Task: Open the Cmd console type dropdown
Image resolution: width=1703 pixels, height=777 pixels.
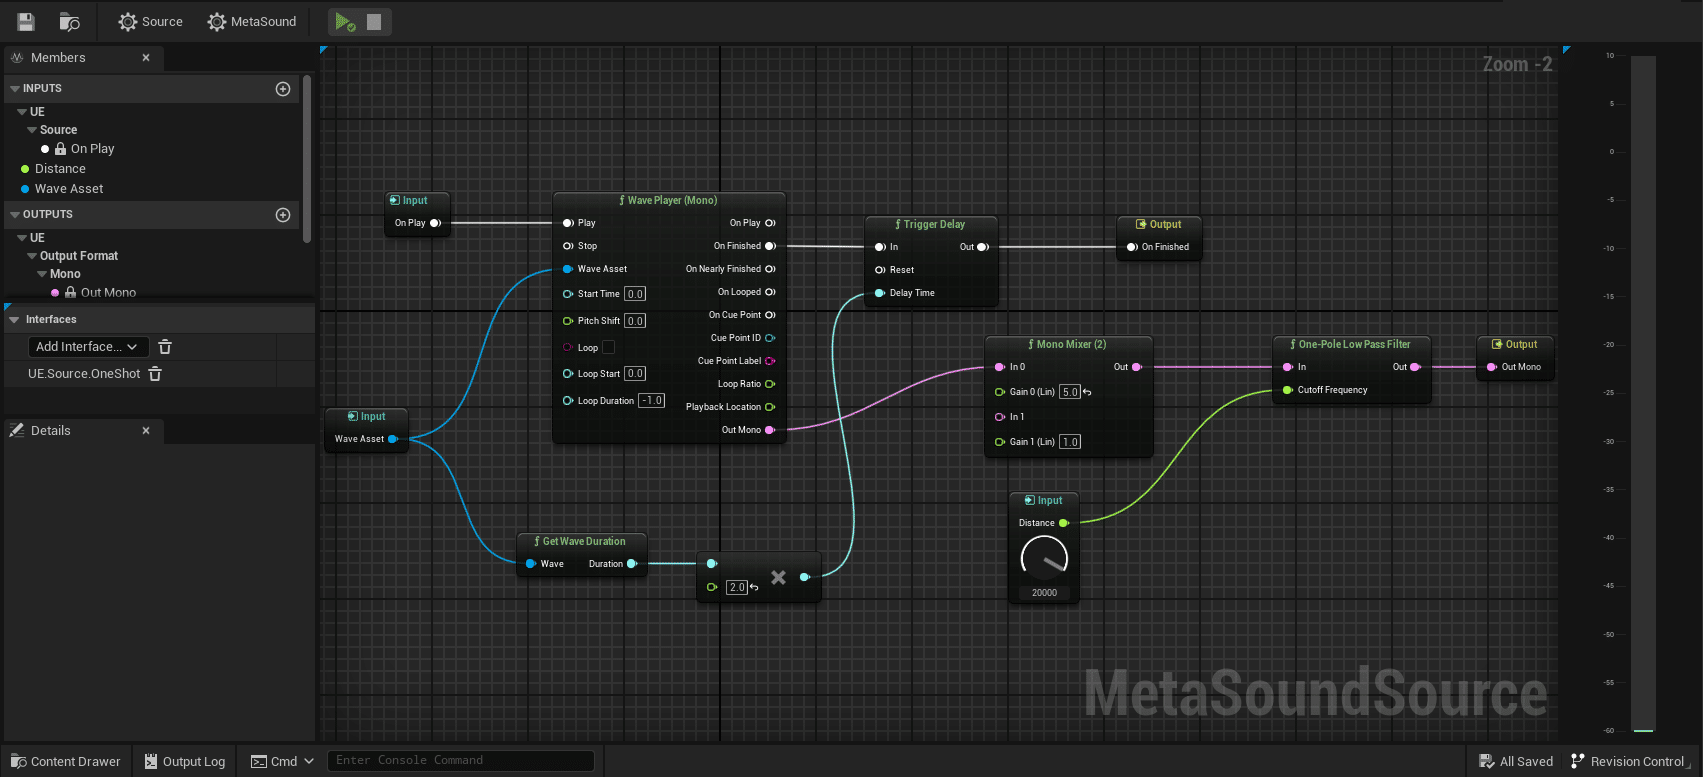Action: [282, 761]
